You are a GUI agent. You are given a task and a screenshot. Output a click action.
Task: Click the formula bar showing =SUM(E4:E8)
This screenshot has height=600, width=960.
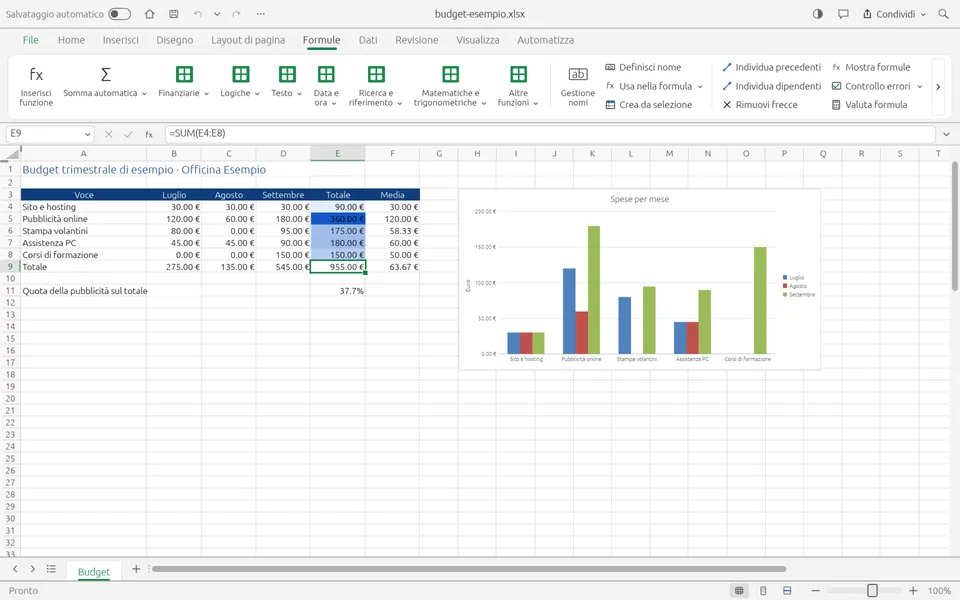point(550,133)
